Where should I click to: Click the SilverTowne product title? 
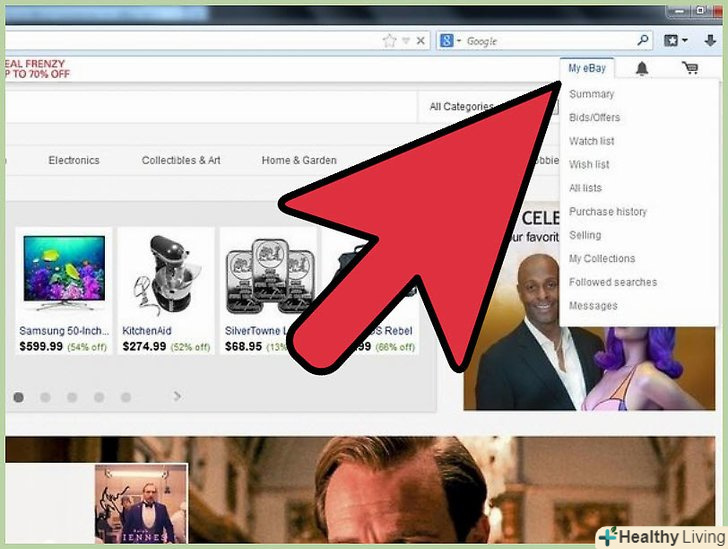pyautogui.click(x=254, y=331)
